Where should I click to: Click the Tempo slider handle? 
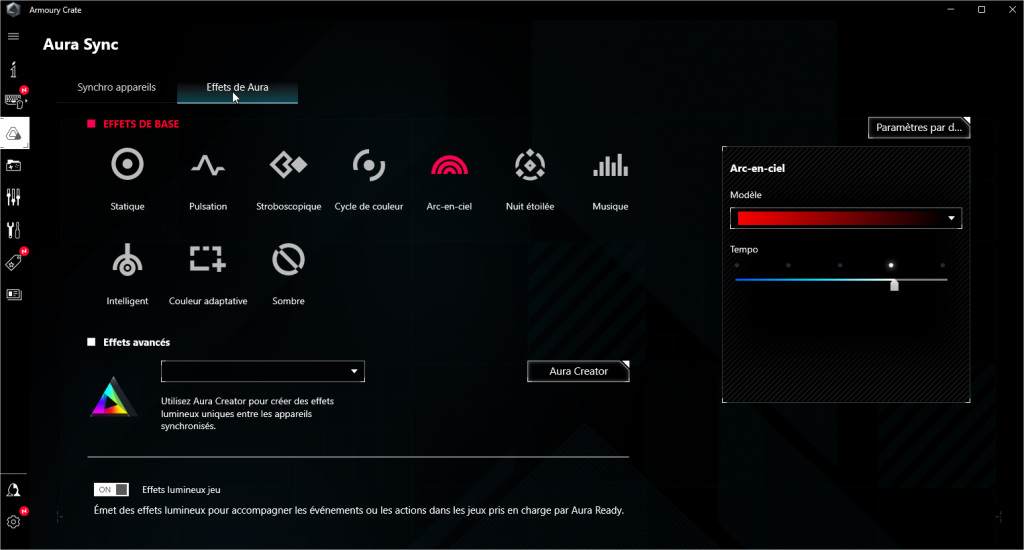894,285
